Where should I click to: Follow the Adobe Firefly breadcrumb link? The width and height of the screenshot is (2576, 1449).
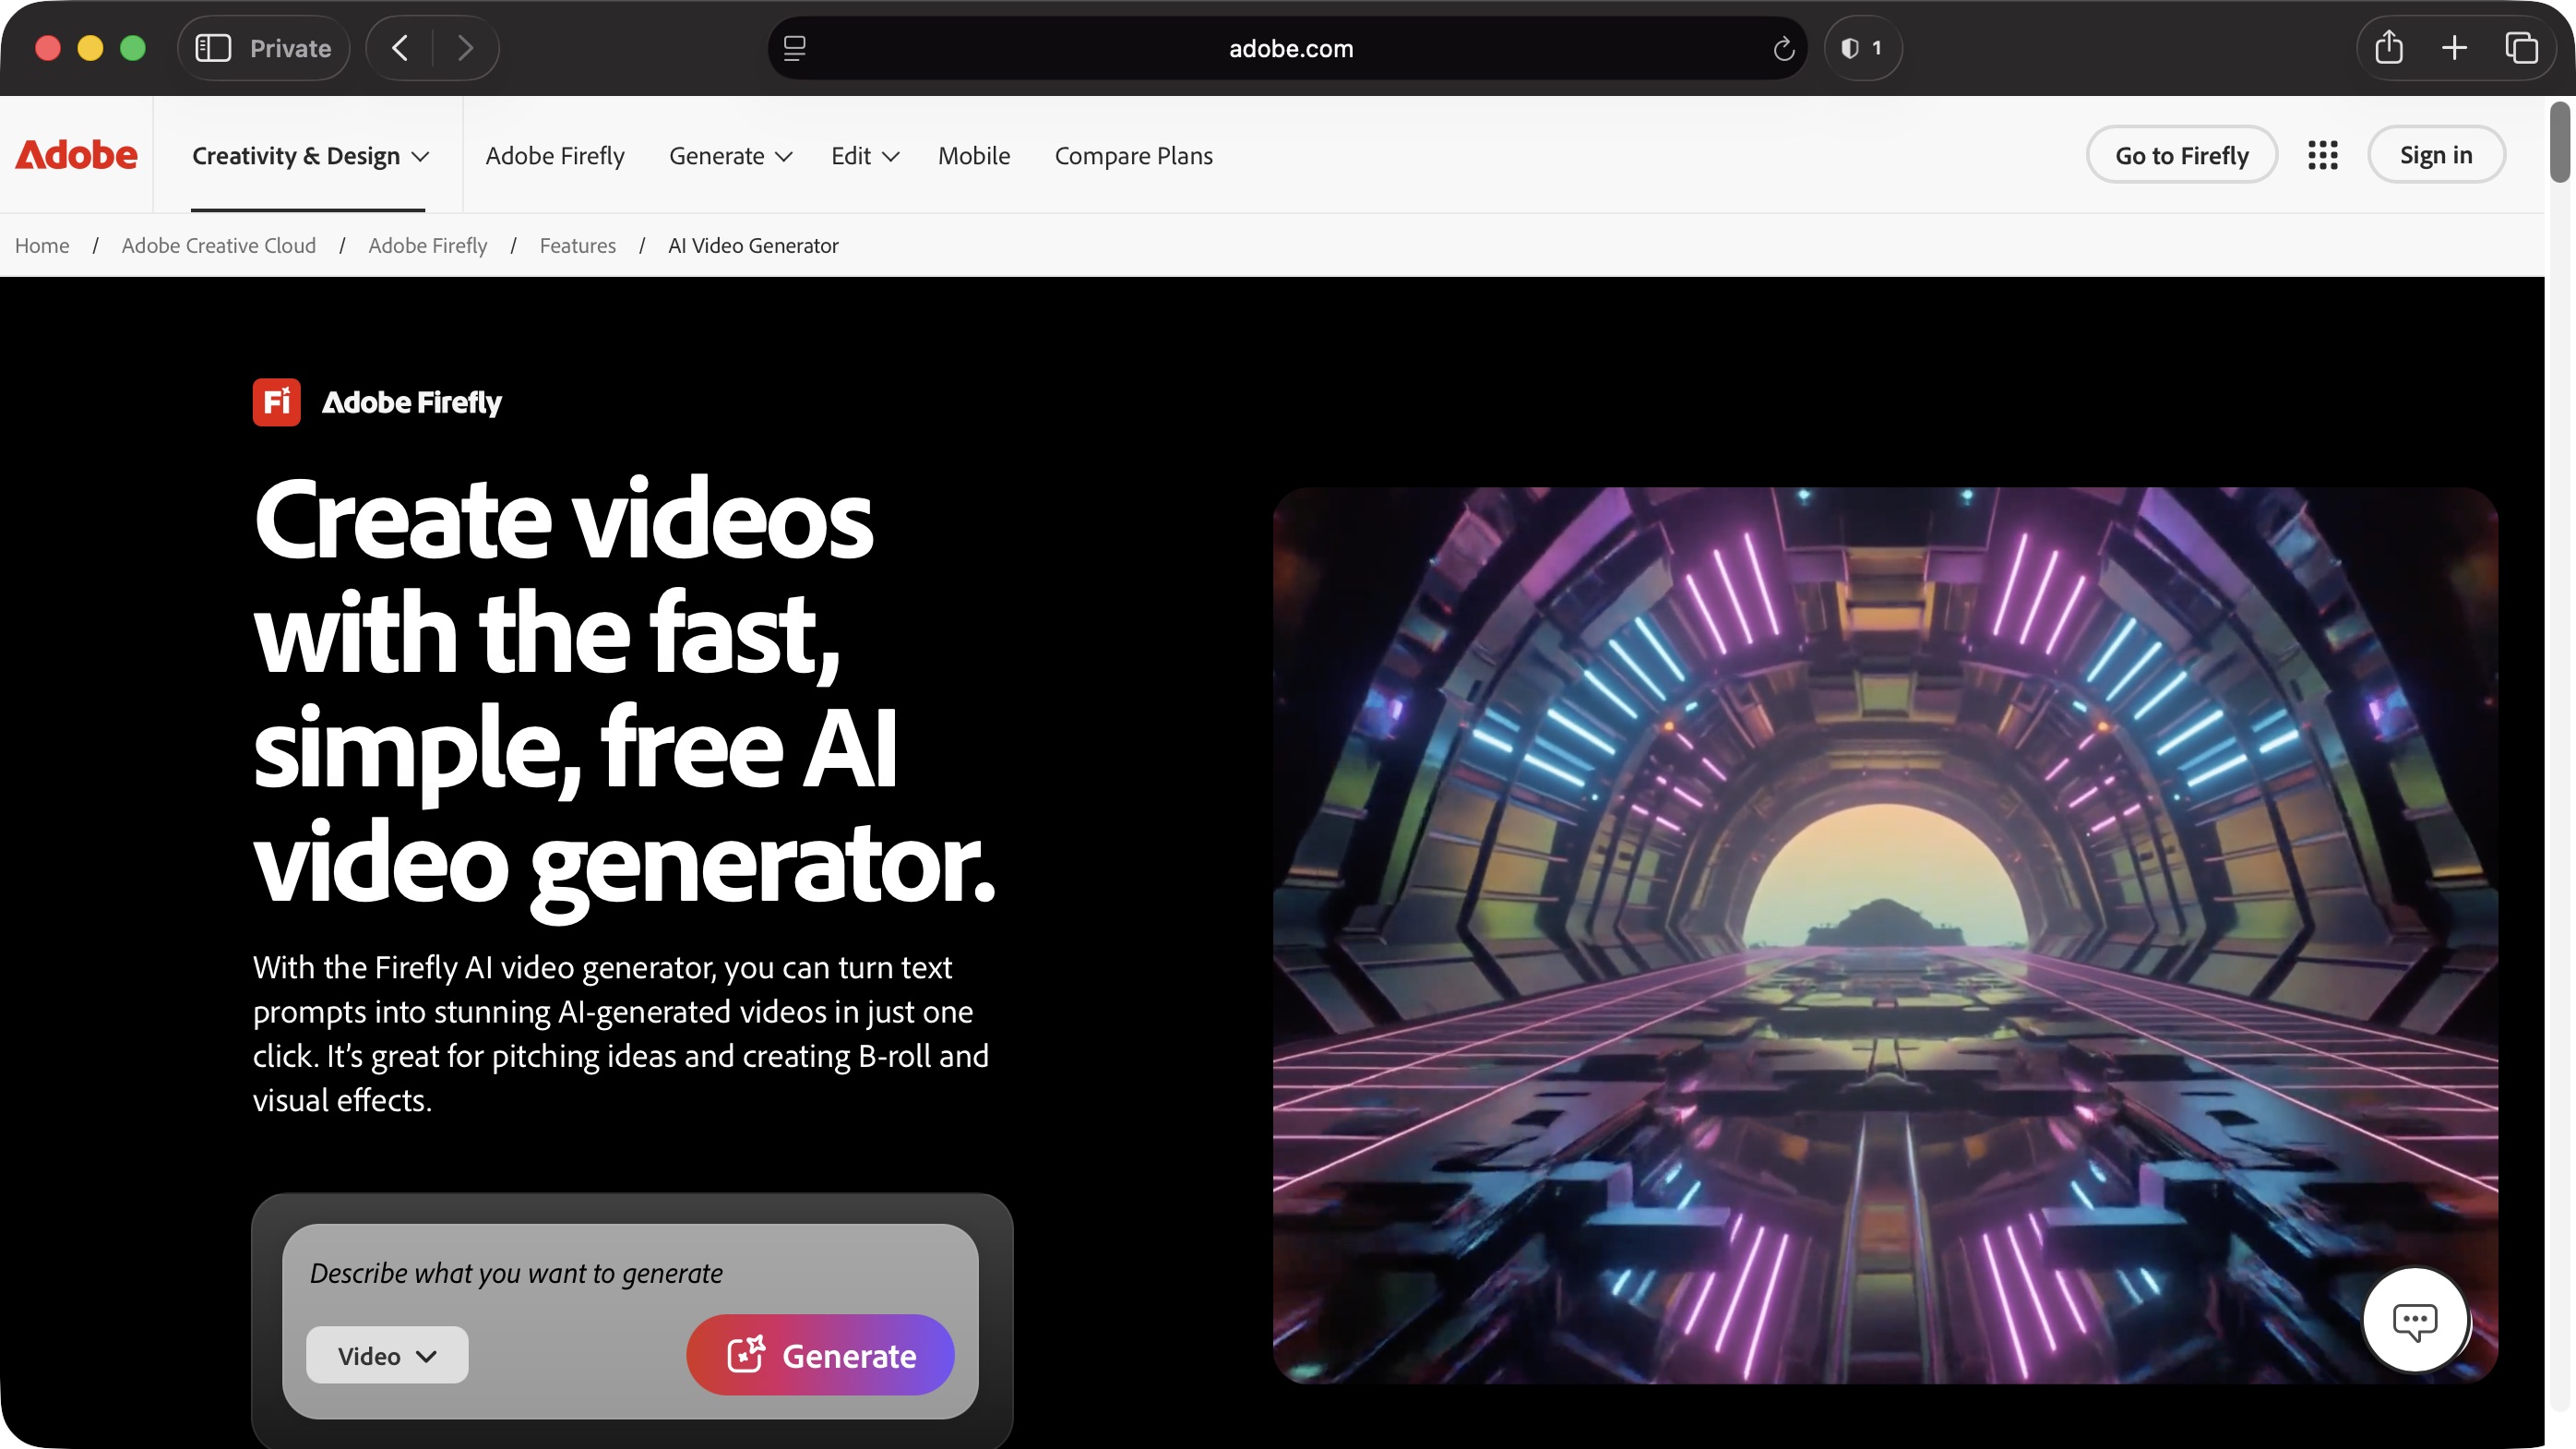point(427,245)
